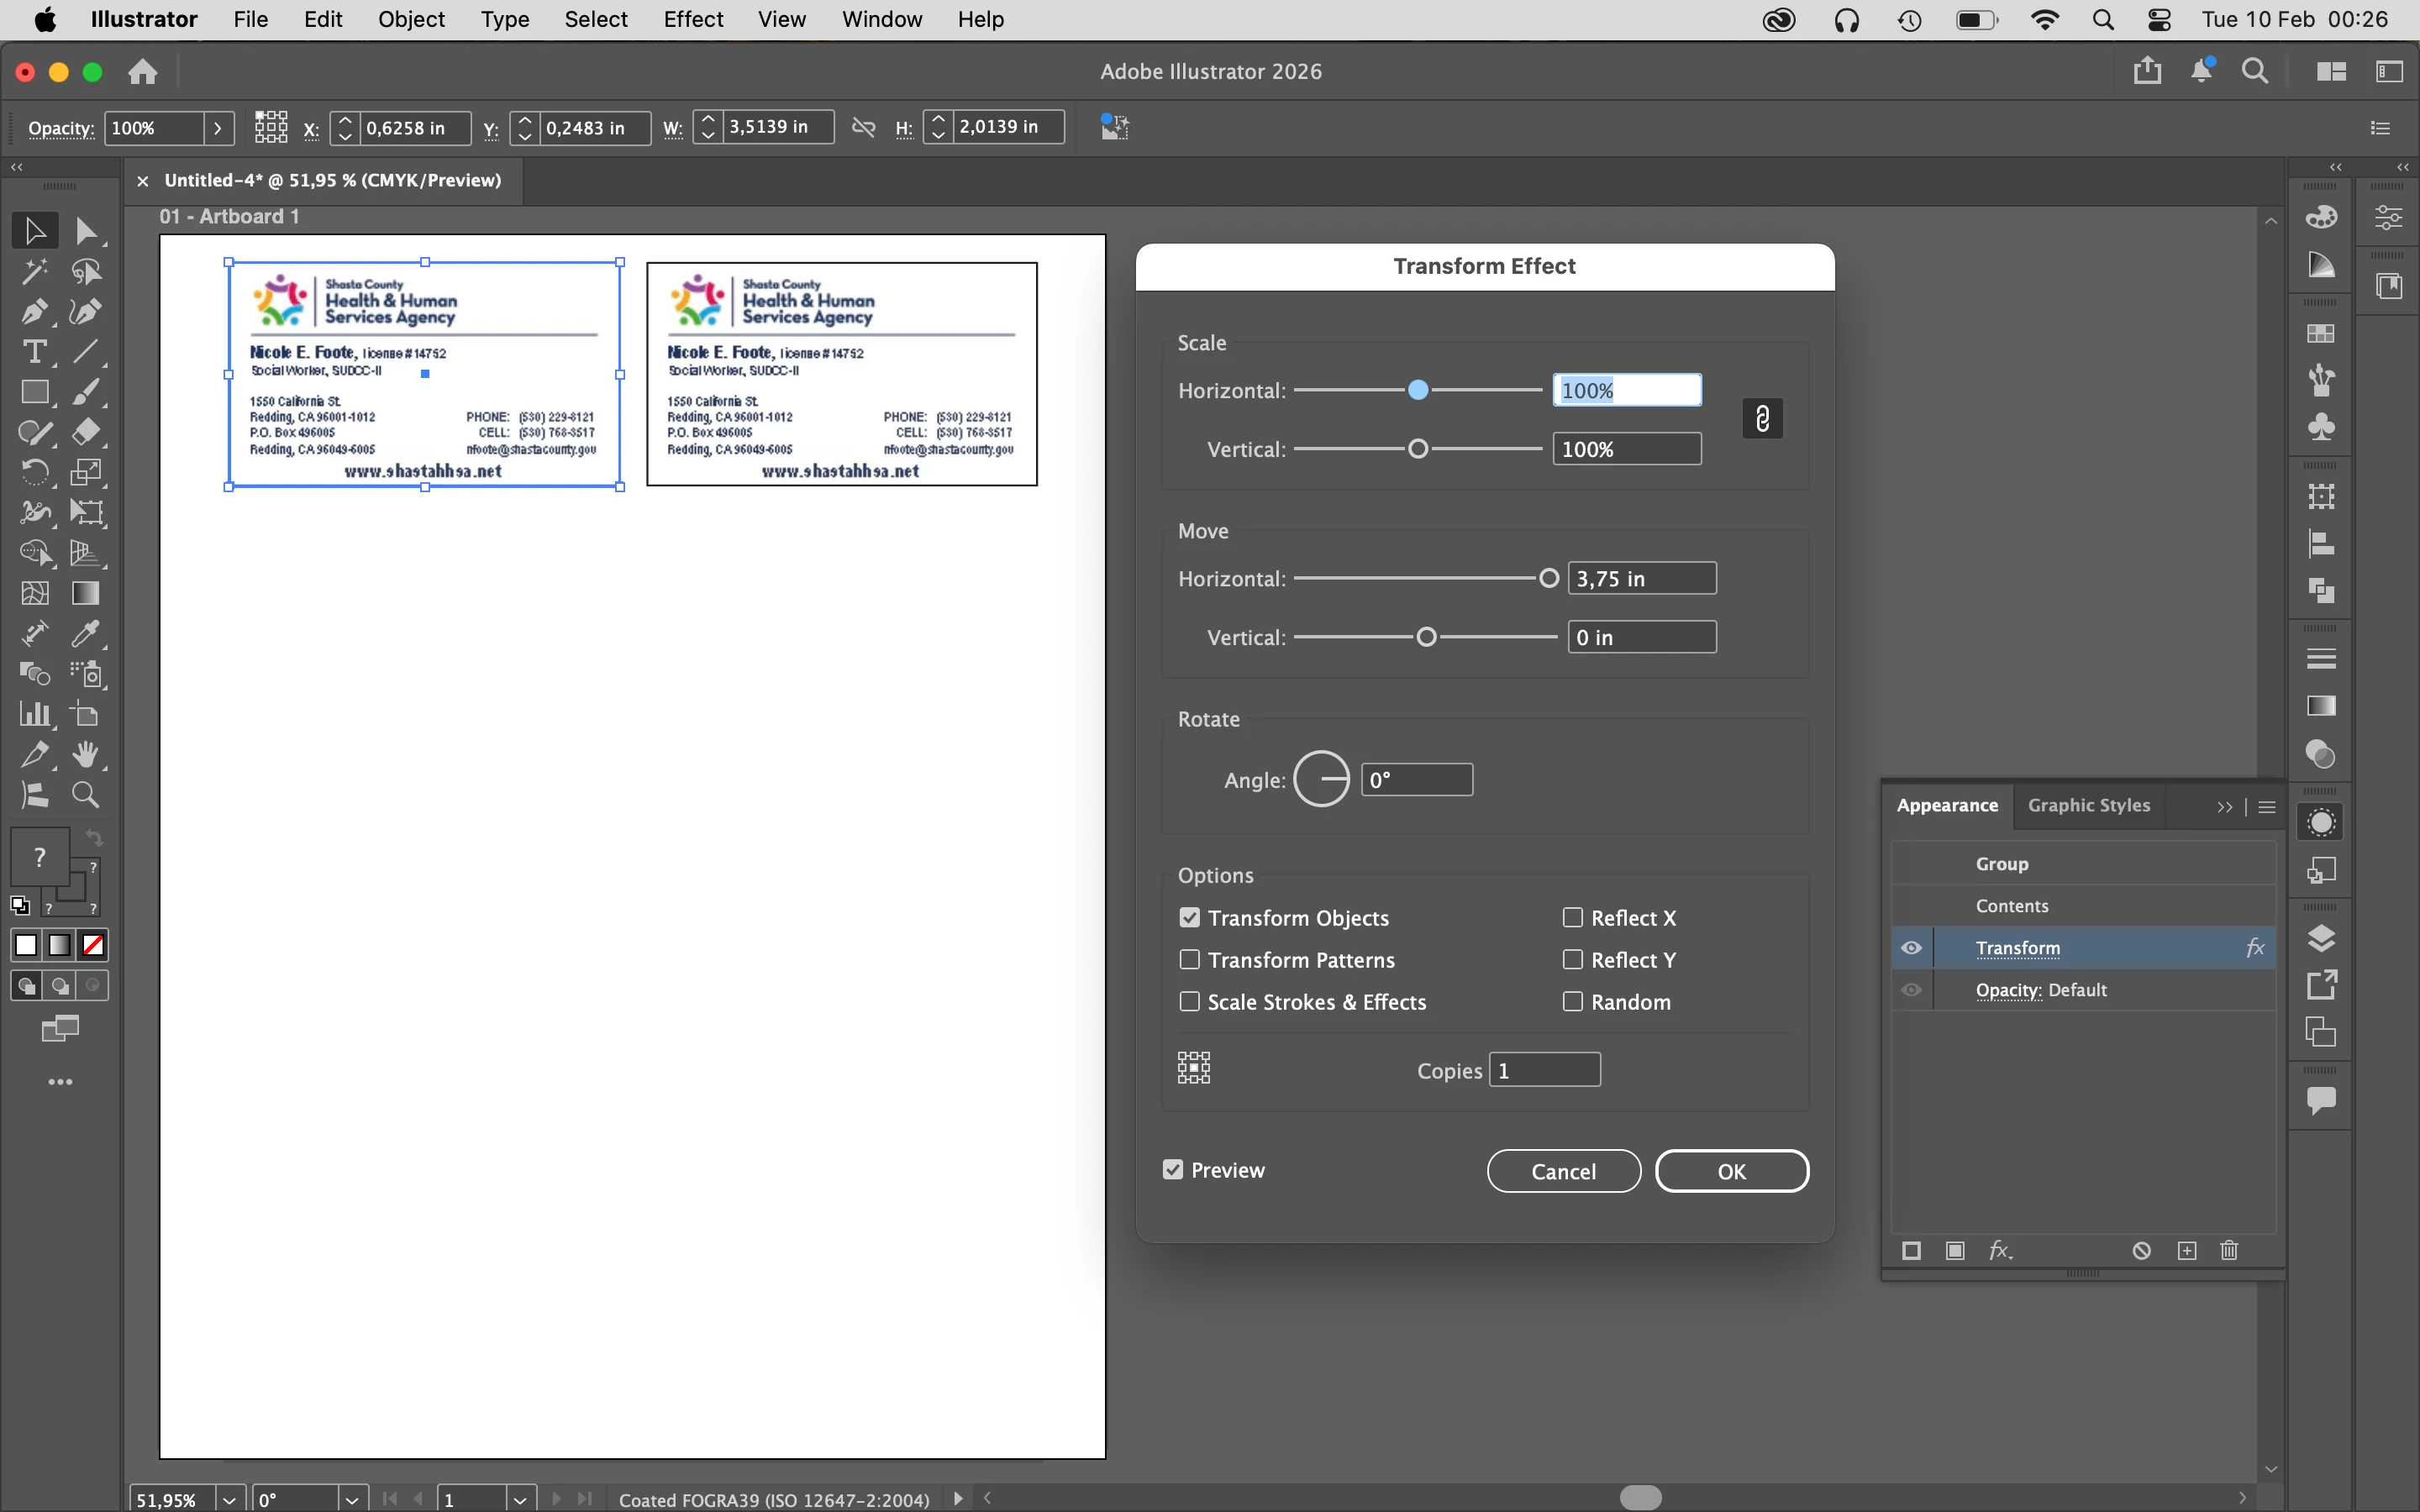Viewport: 2420px width, 1512px height.
Task: Uncheck the Transform Objects checkbox
Action: pyautogui.click(x=1189, y=917)
